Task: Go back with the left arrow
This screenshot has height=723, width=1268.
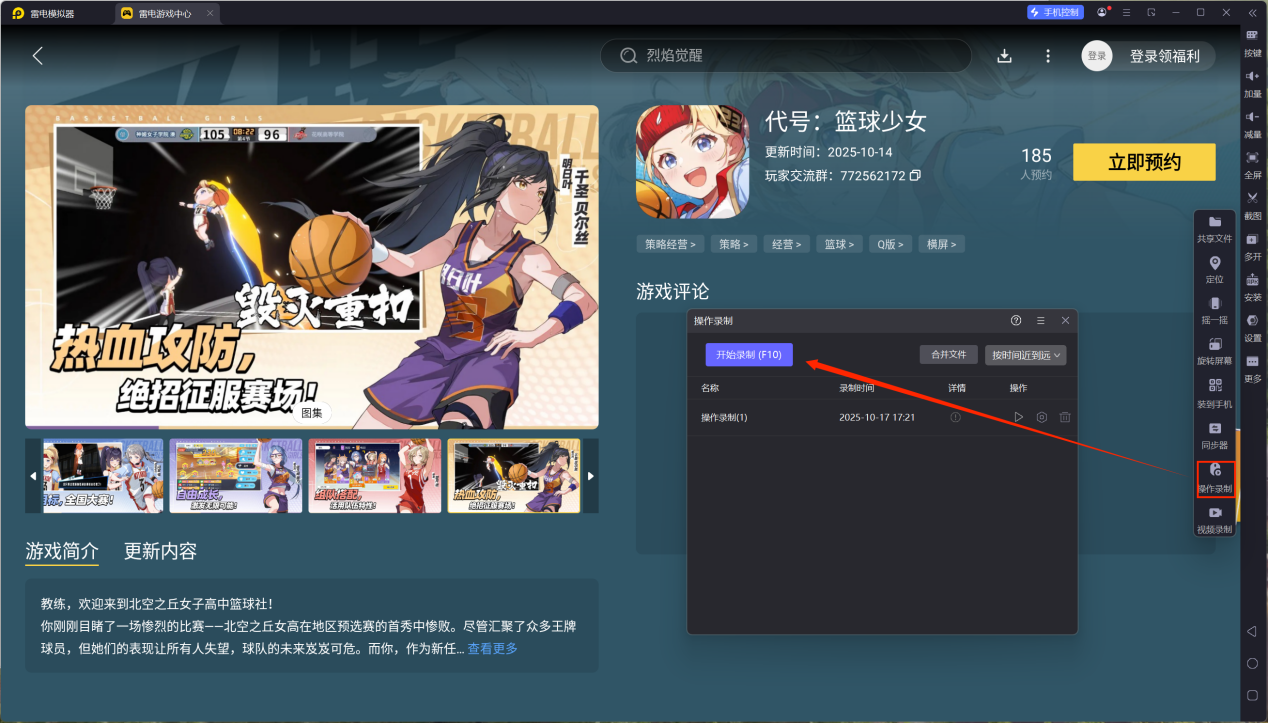Action: point(38,56)
